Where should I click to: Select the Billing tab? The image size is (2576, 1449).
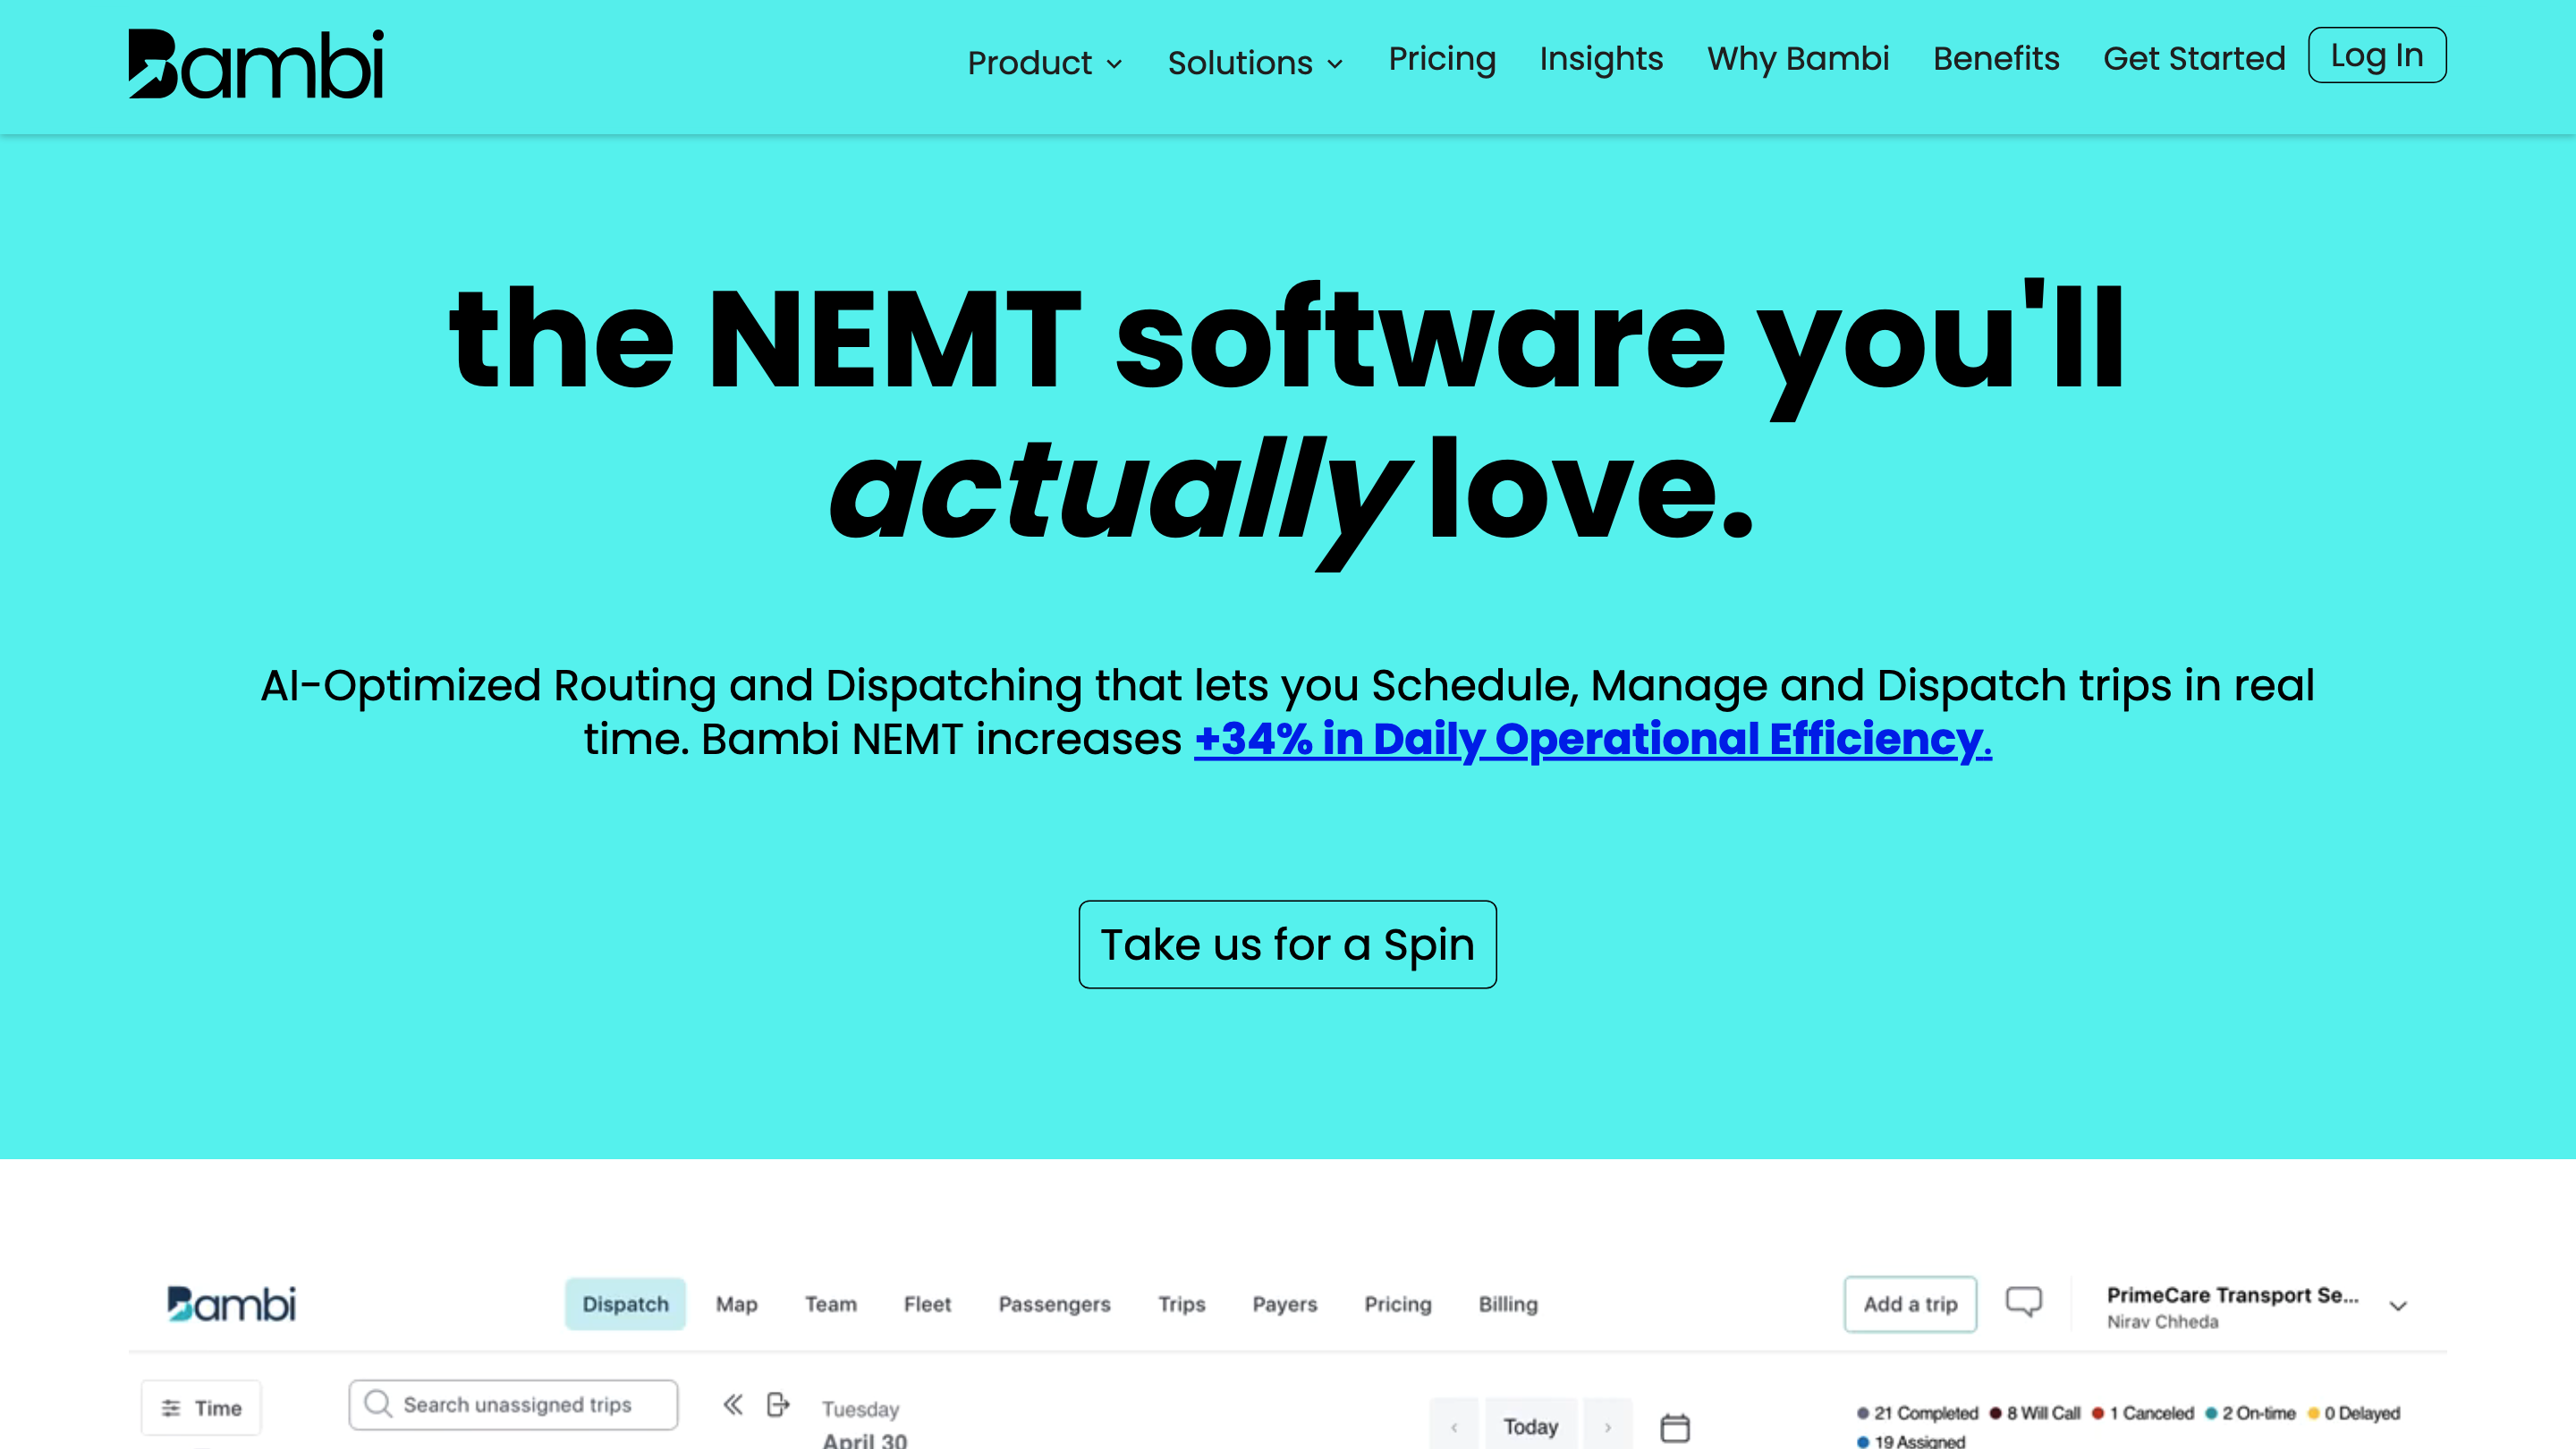click(1508, 1304)
